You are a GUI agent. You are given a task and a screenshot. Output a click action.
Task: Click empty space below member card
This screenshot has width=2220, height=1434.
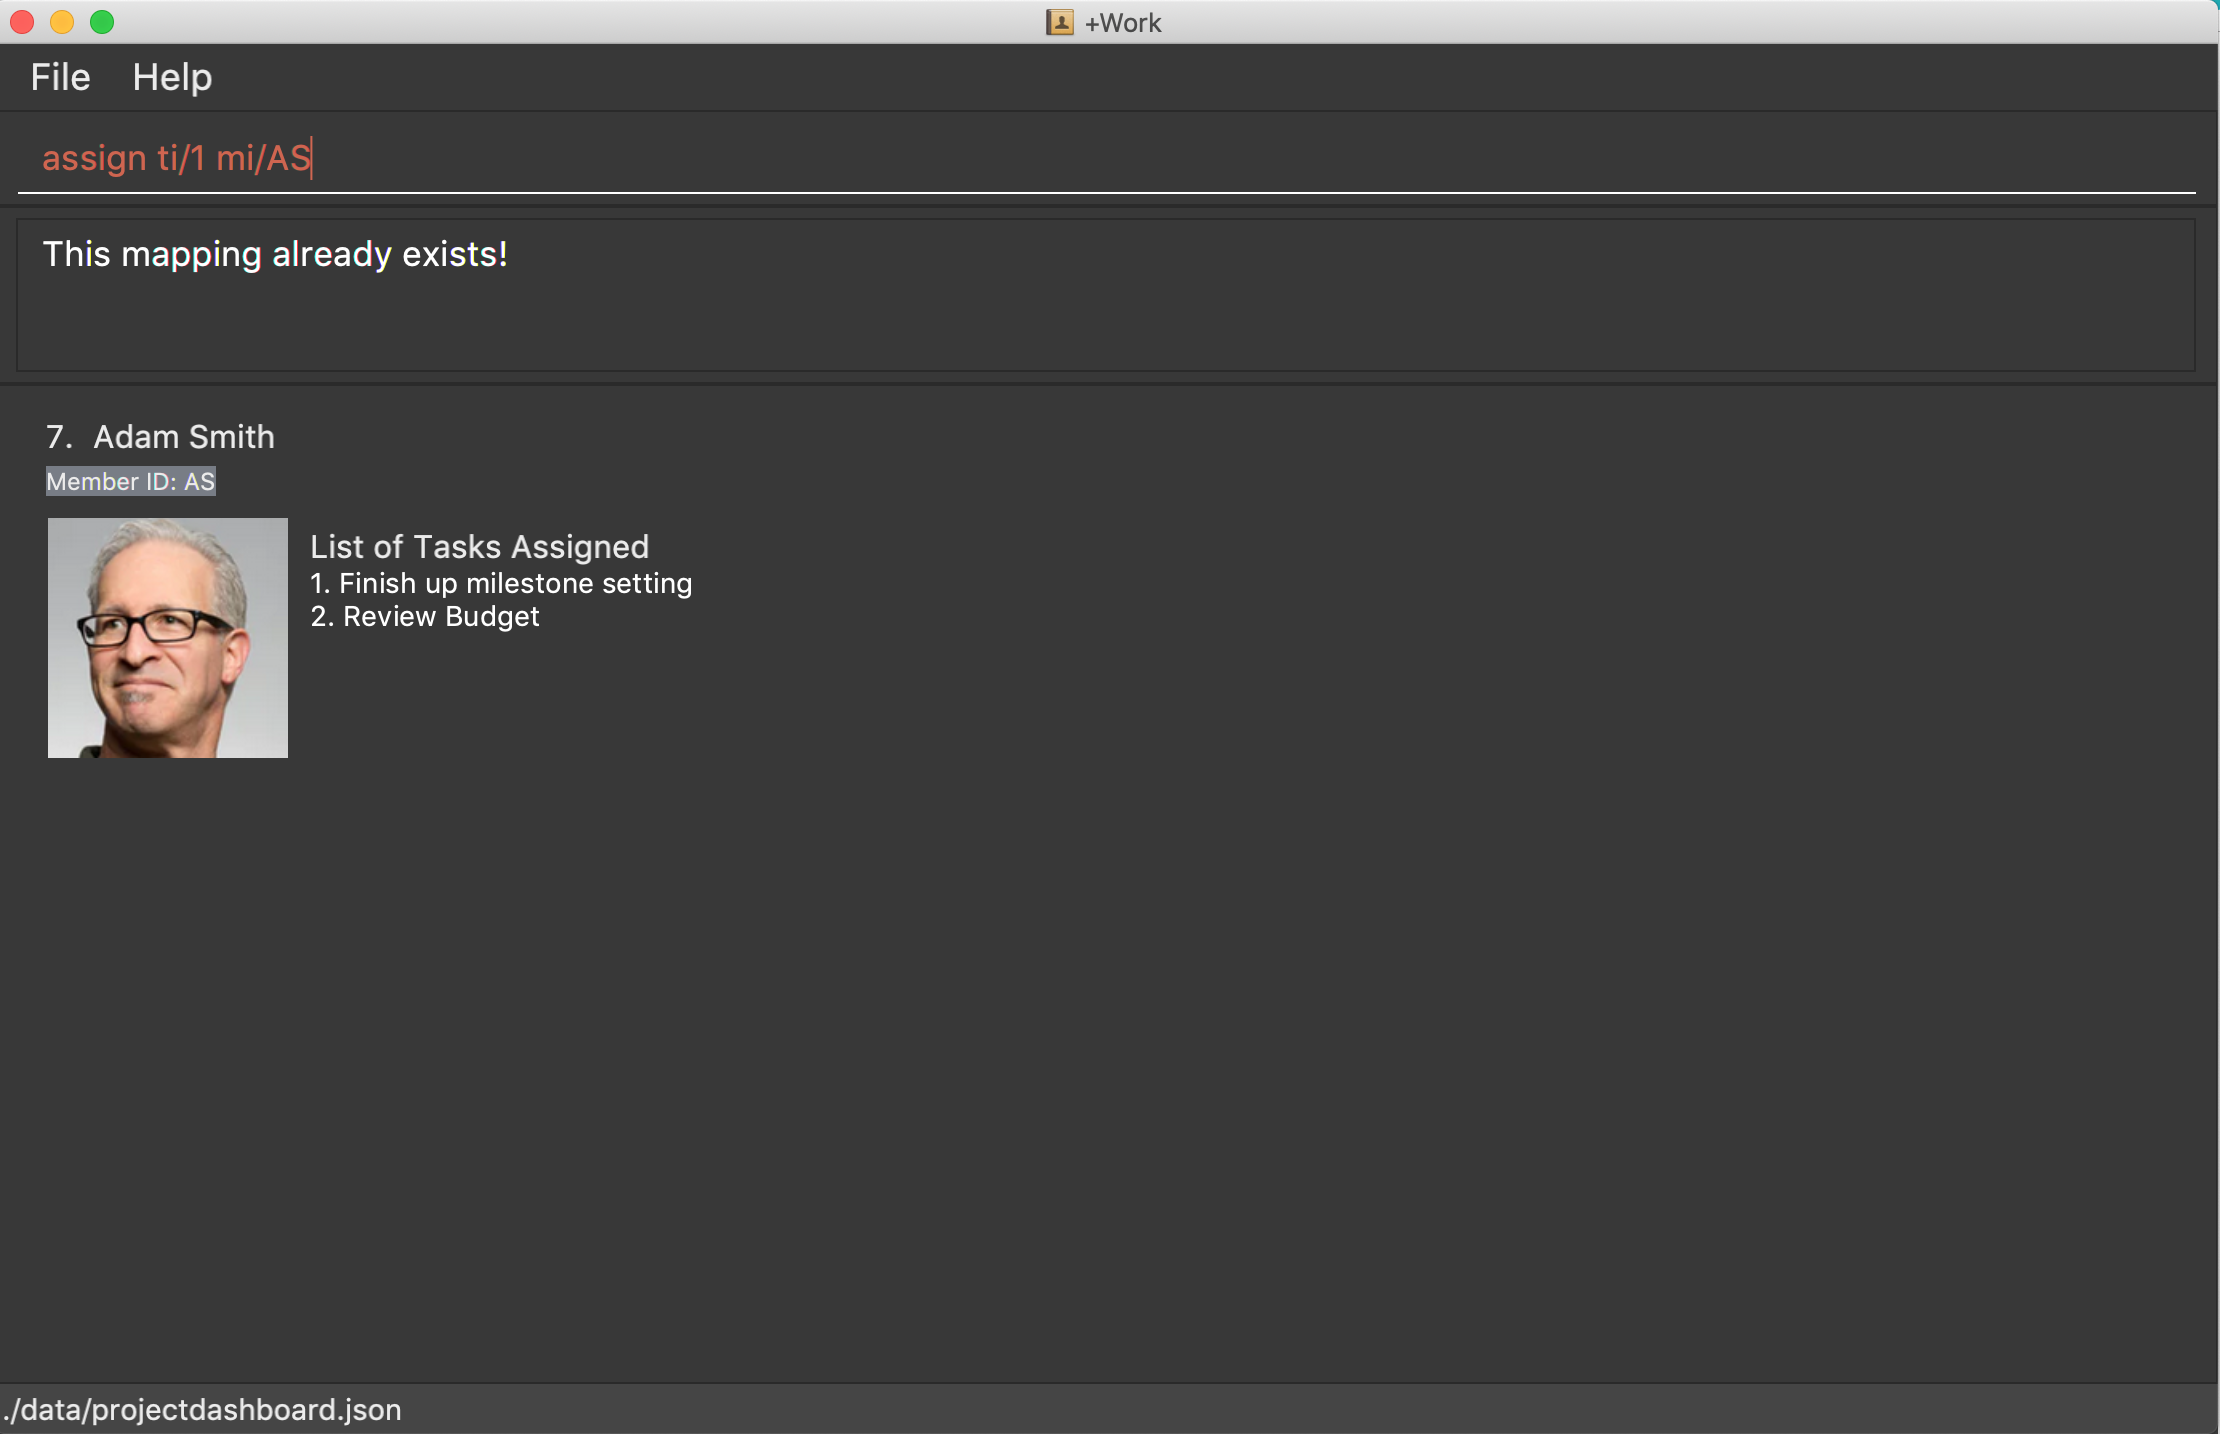(x=1100, y=1050)
